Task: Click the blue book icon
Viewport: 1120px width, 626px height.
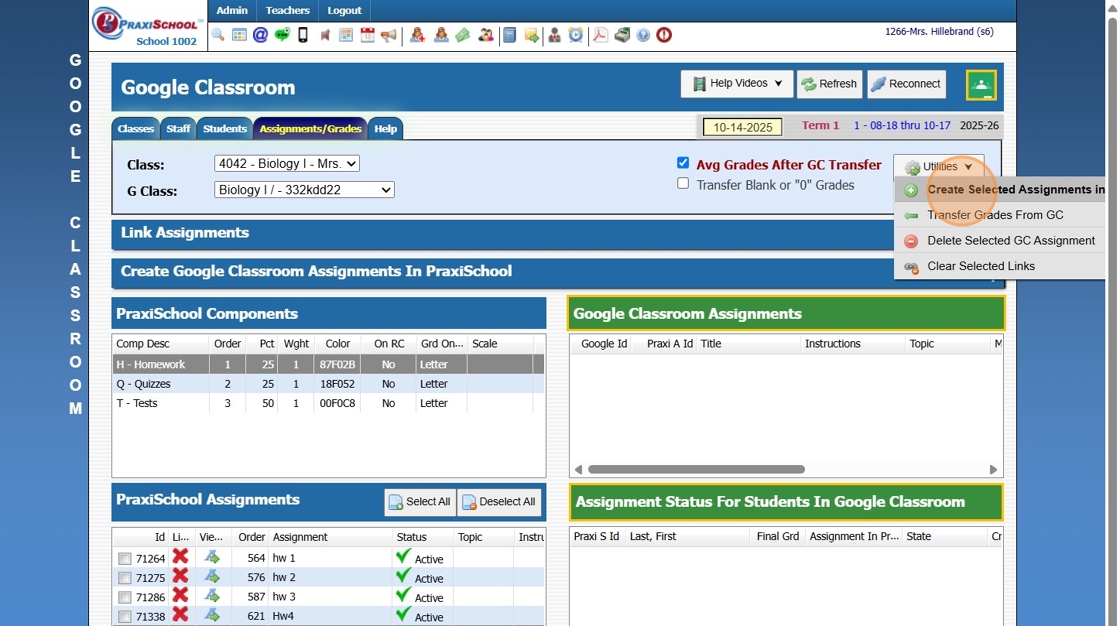Action: pyautogui.click(x=509, y=35)
